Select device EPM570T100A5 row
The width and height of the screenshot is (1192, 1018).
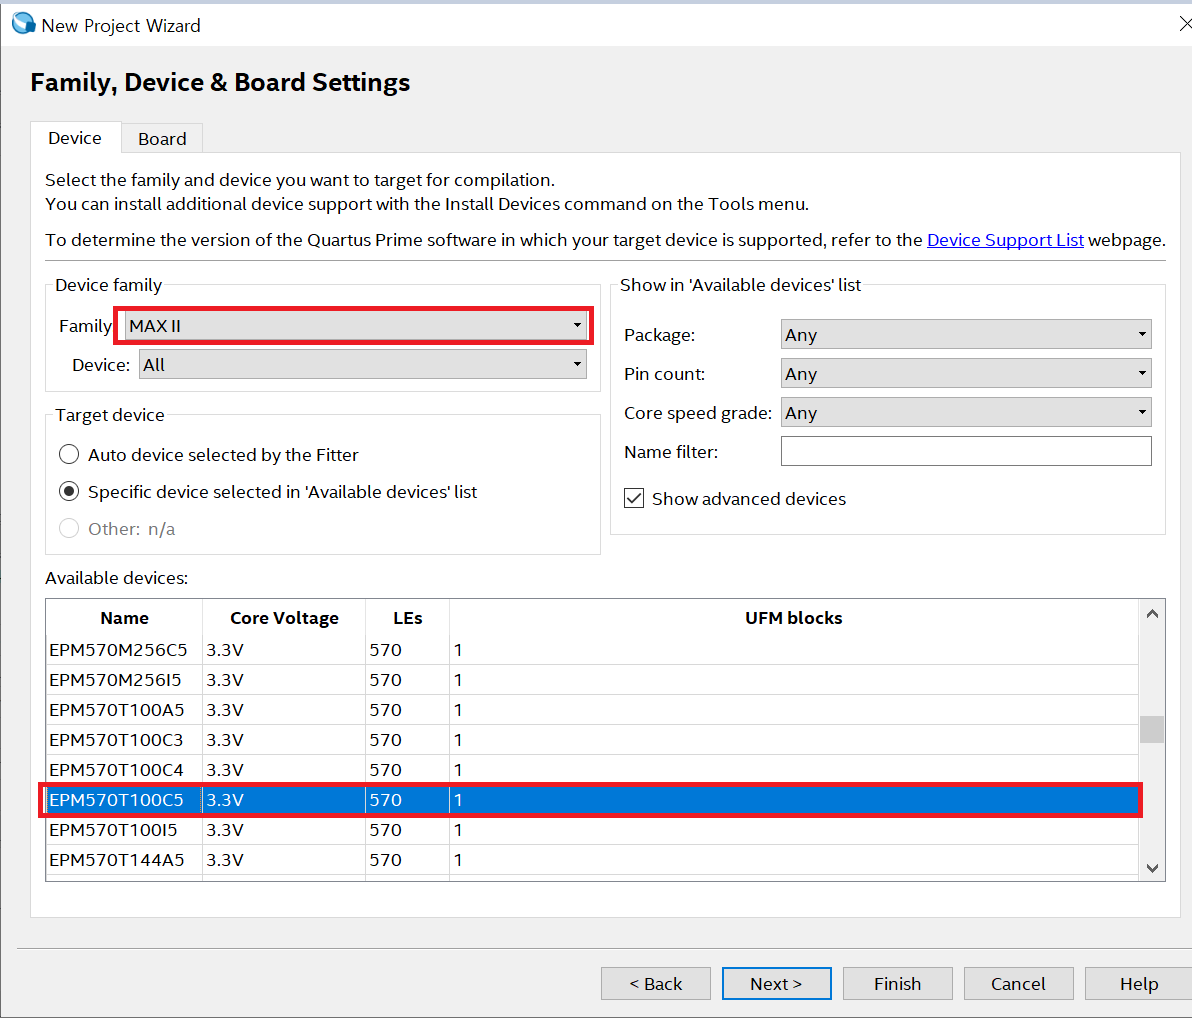point(592,710)
